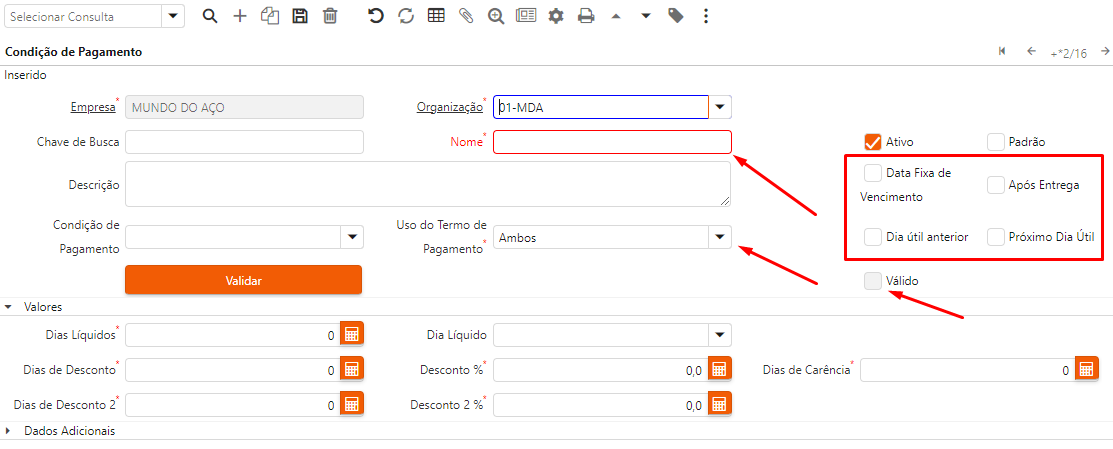Screen dimensions: 1113x449
Task: Open calculator for Dias Líquidos field
Action: [x=351, y=335]
